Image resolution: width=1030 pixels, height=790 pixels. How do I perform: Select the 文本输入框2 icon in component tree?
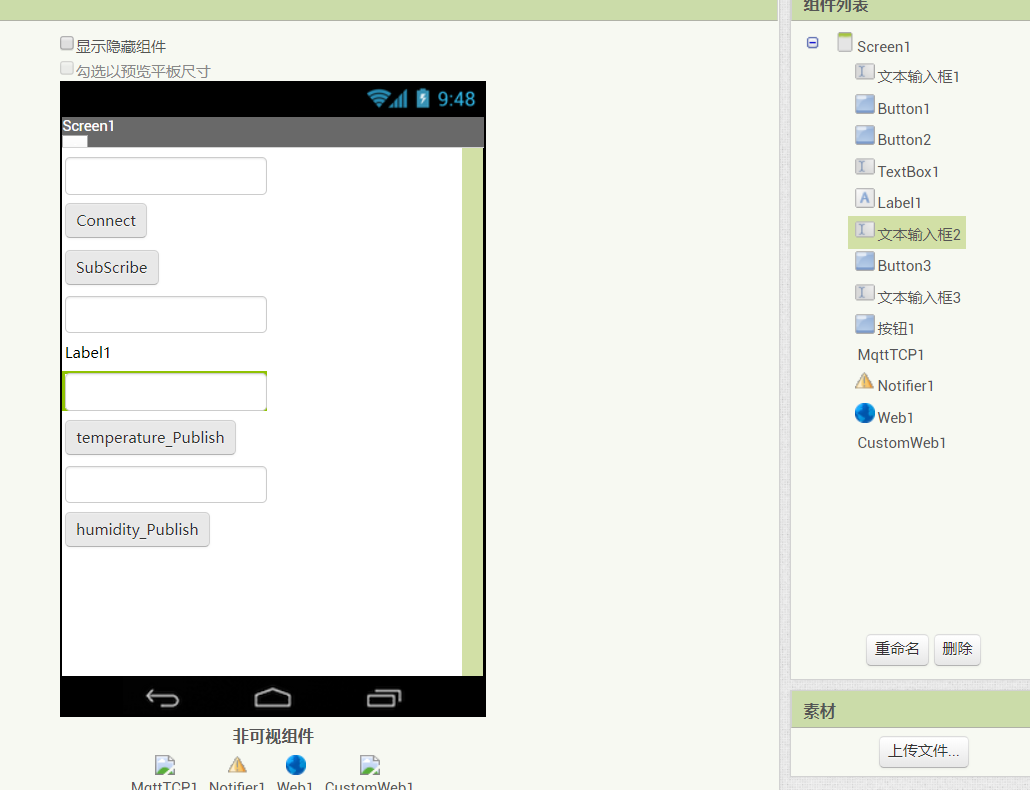pos(864,230)
